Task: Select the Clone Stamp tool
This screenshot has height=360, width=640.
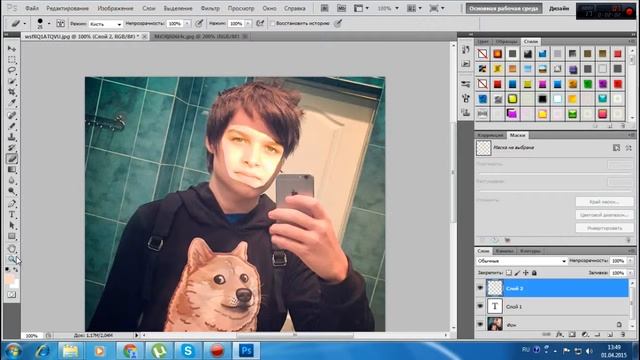Action: 12,137
